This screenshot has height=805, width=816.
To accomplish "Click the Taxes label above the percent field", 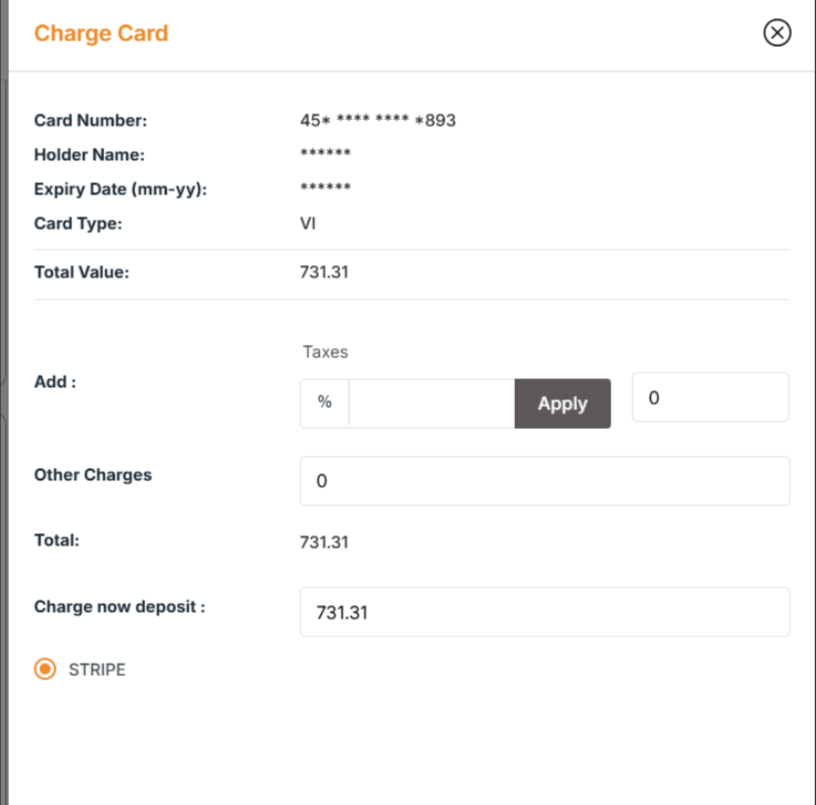I will 325,352.
